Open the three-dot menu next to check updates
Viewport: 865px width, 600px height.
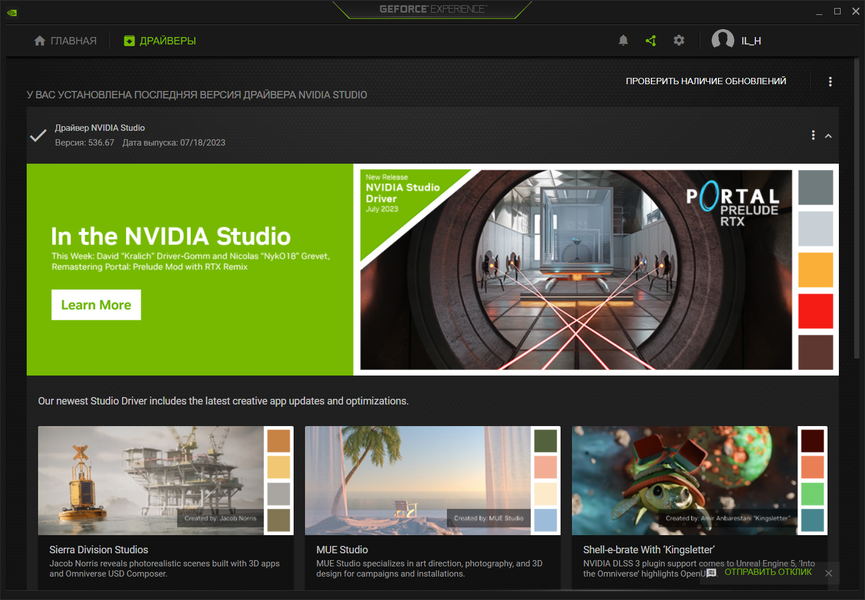tap(830, 82)
